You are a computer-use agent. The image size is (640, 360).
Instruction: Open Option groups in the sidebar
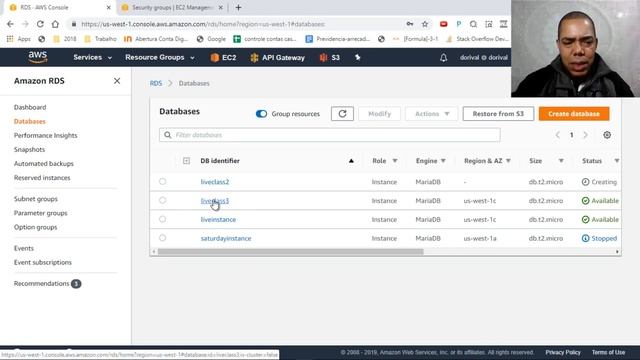click(x=36, y=227)
